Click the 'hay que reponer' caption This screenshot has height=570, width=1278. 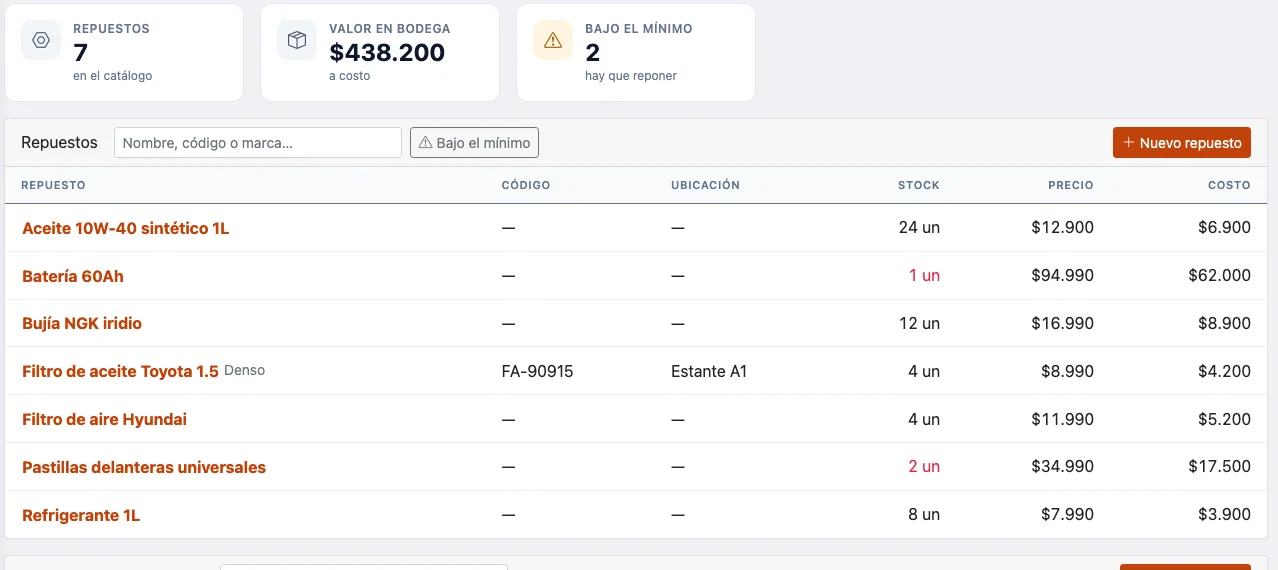(631, 76)
